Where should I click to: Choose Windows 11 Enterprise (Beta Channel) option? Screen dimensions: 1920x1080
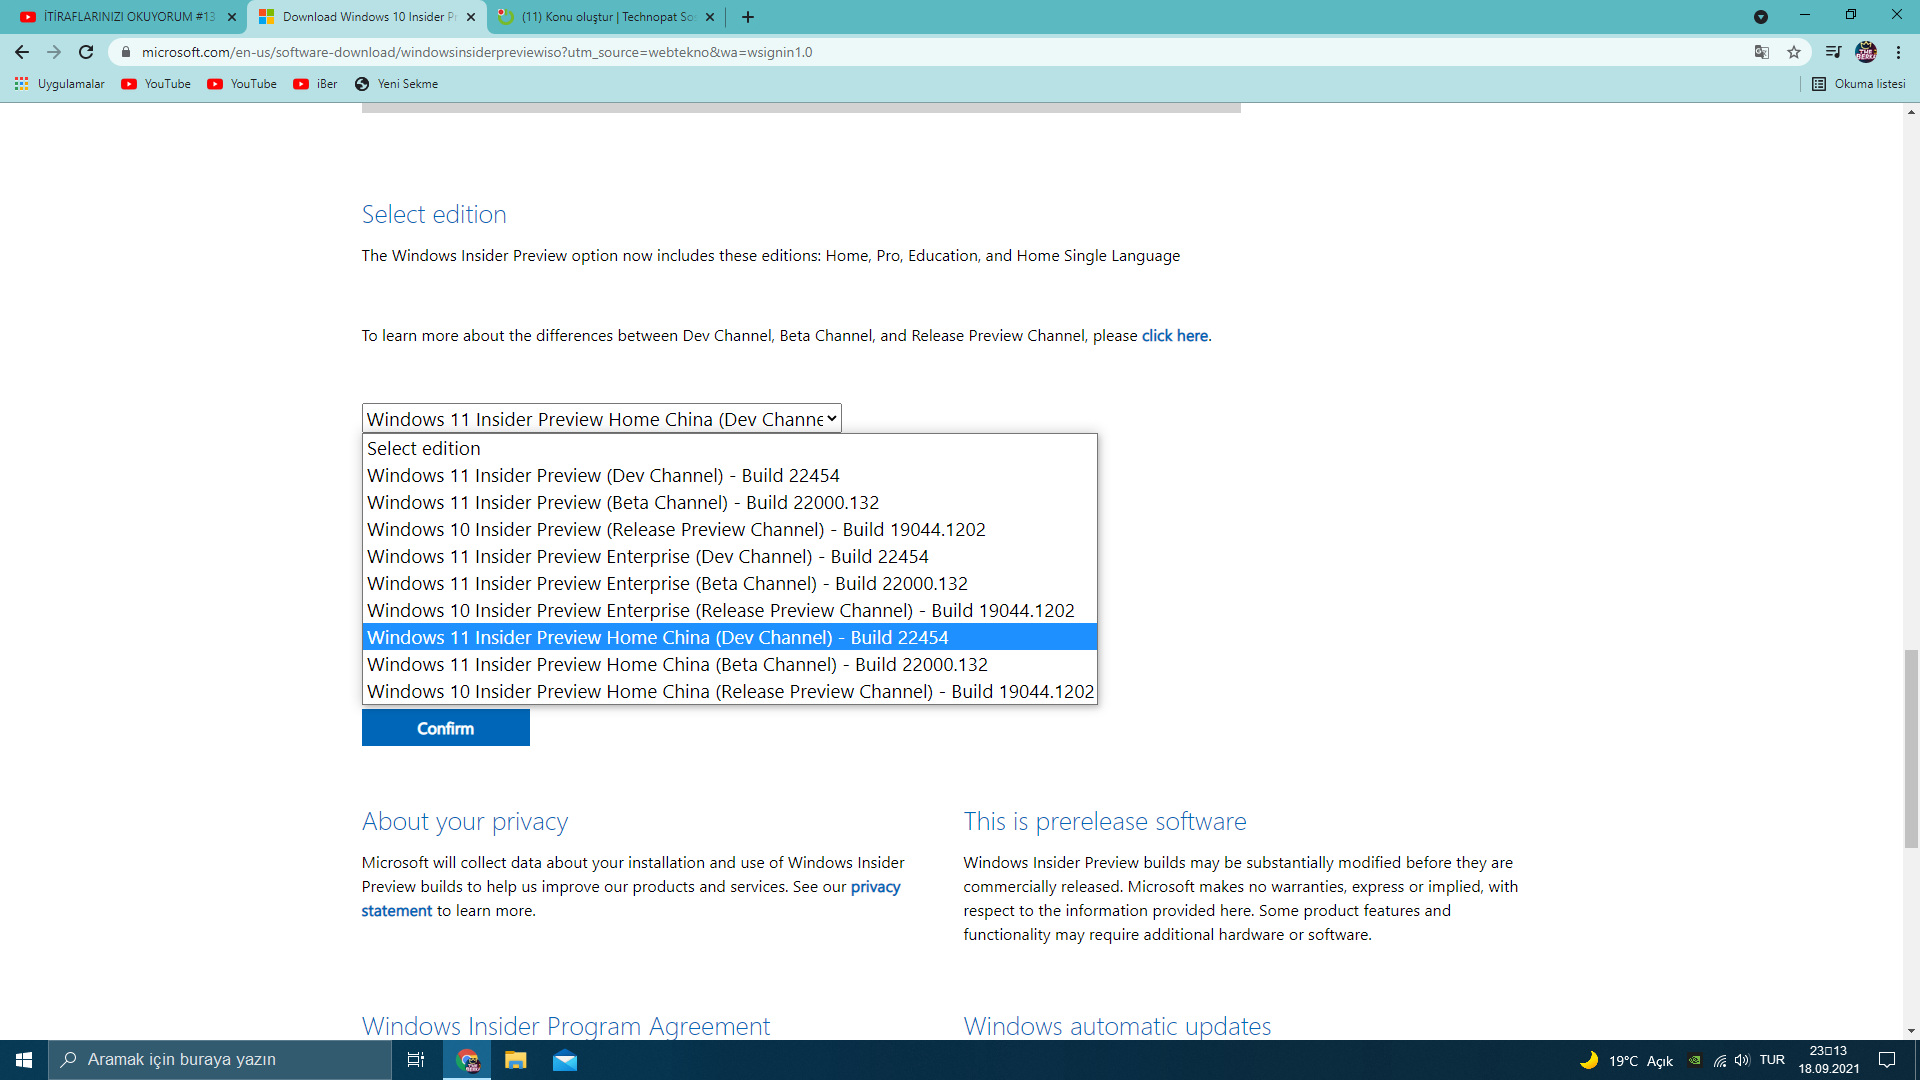667,584
